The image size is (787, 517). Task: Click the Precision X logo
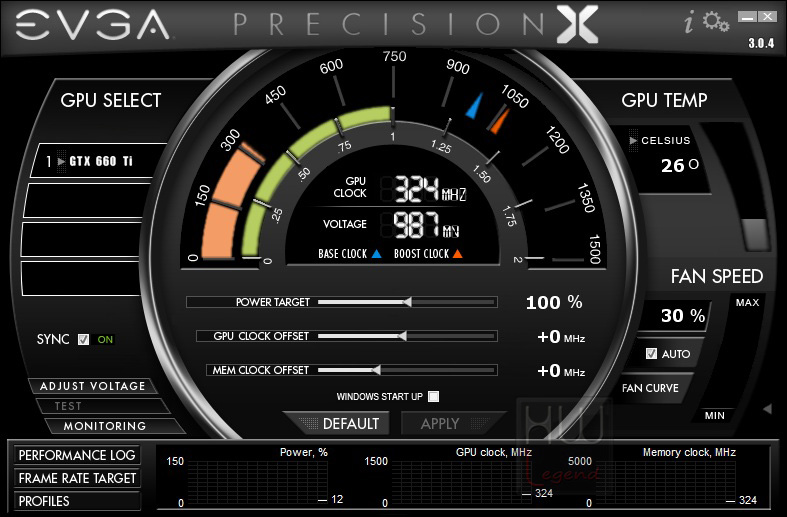click(x=416, y=24)
